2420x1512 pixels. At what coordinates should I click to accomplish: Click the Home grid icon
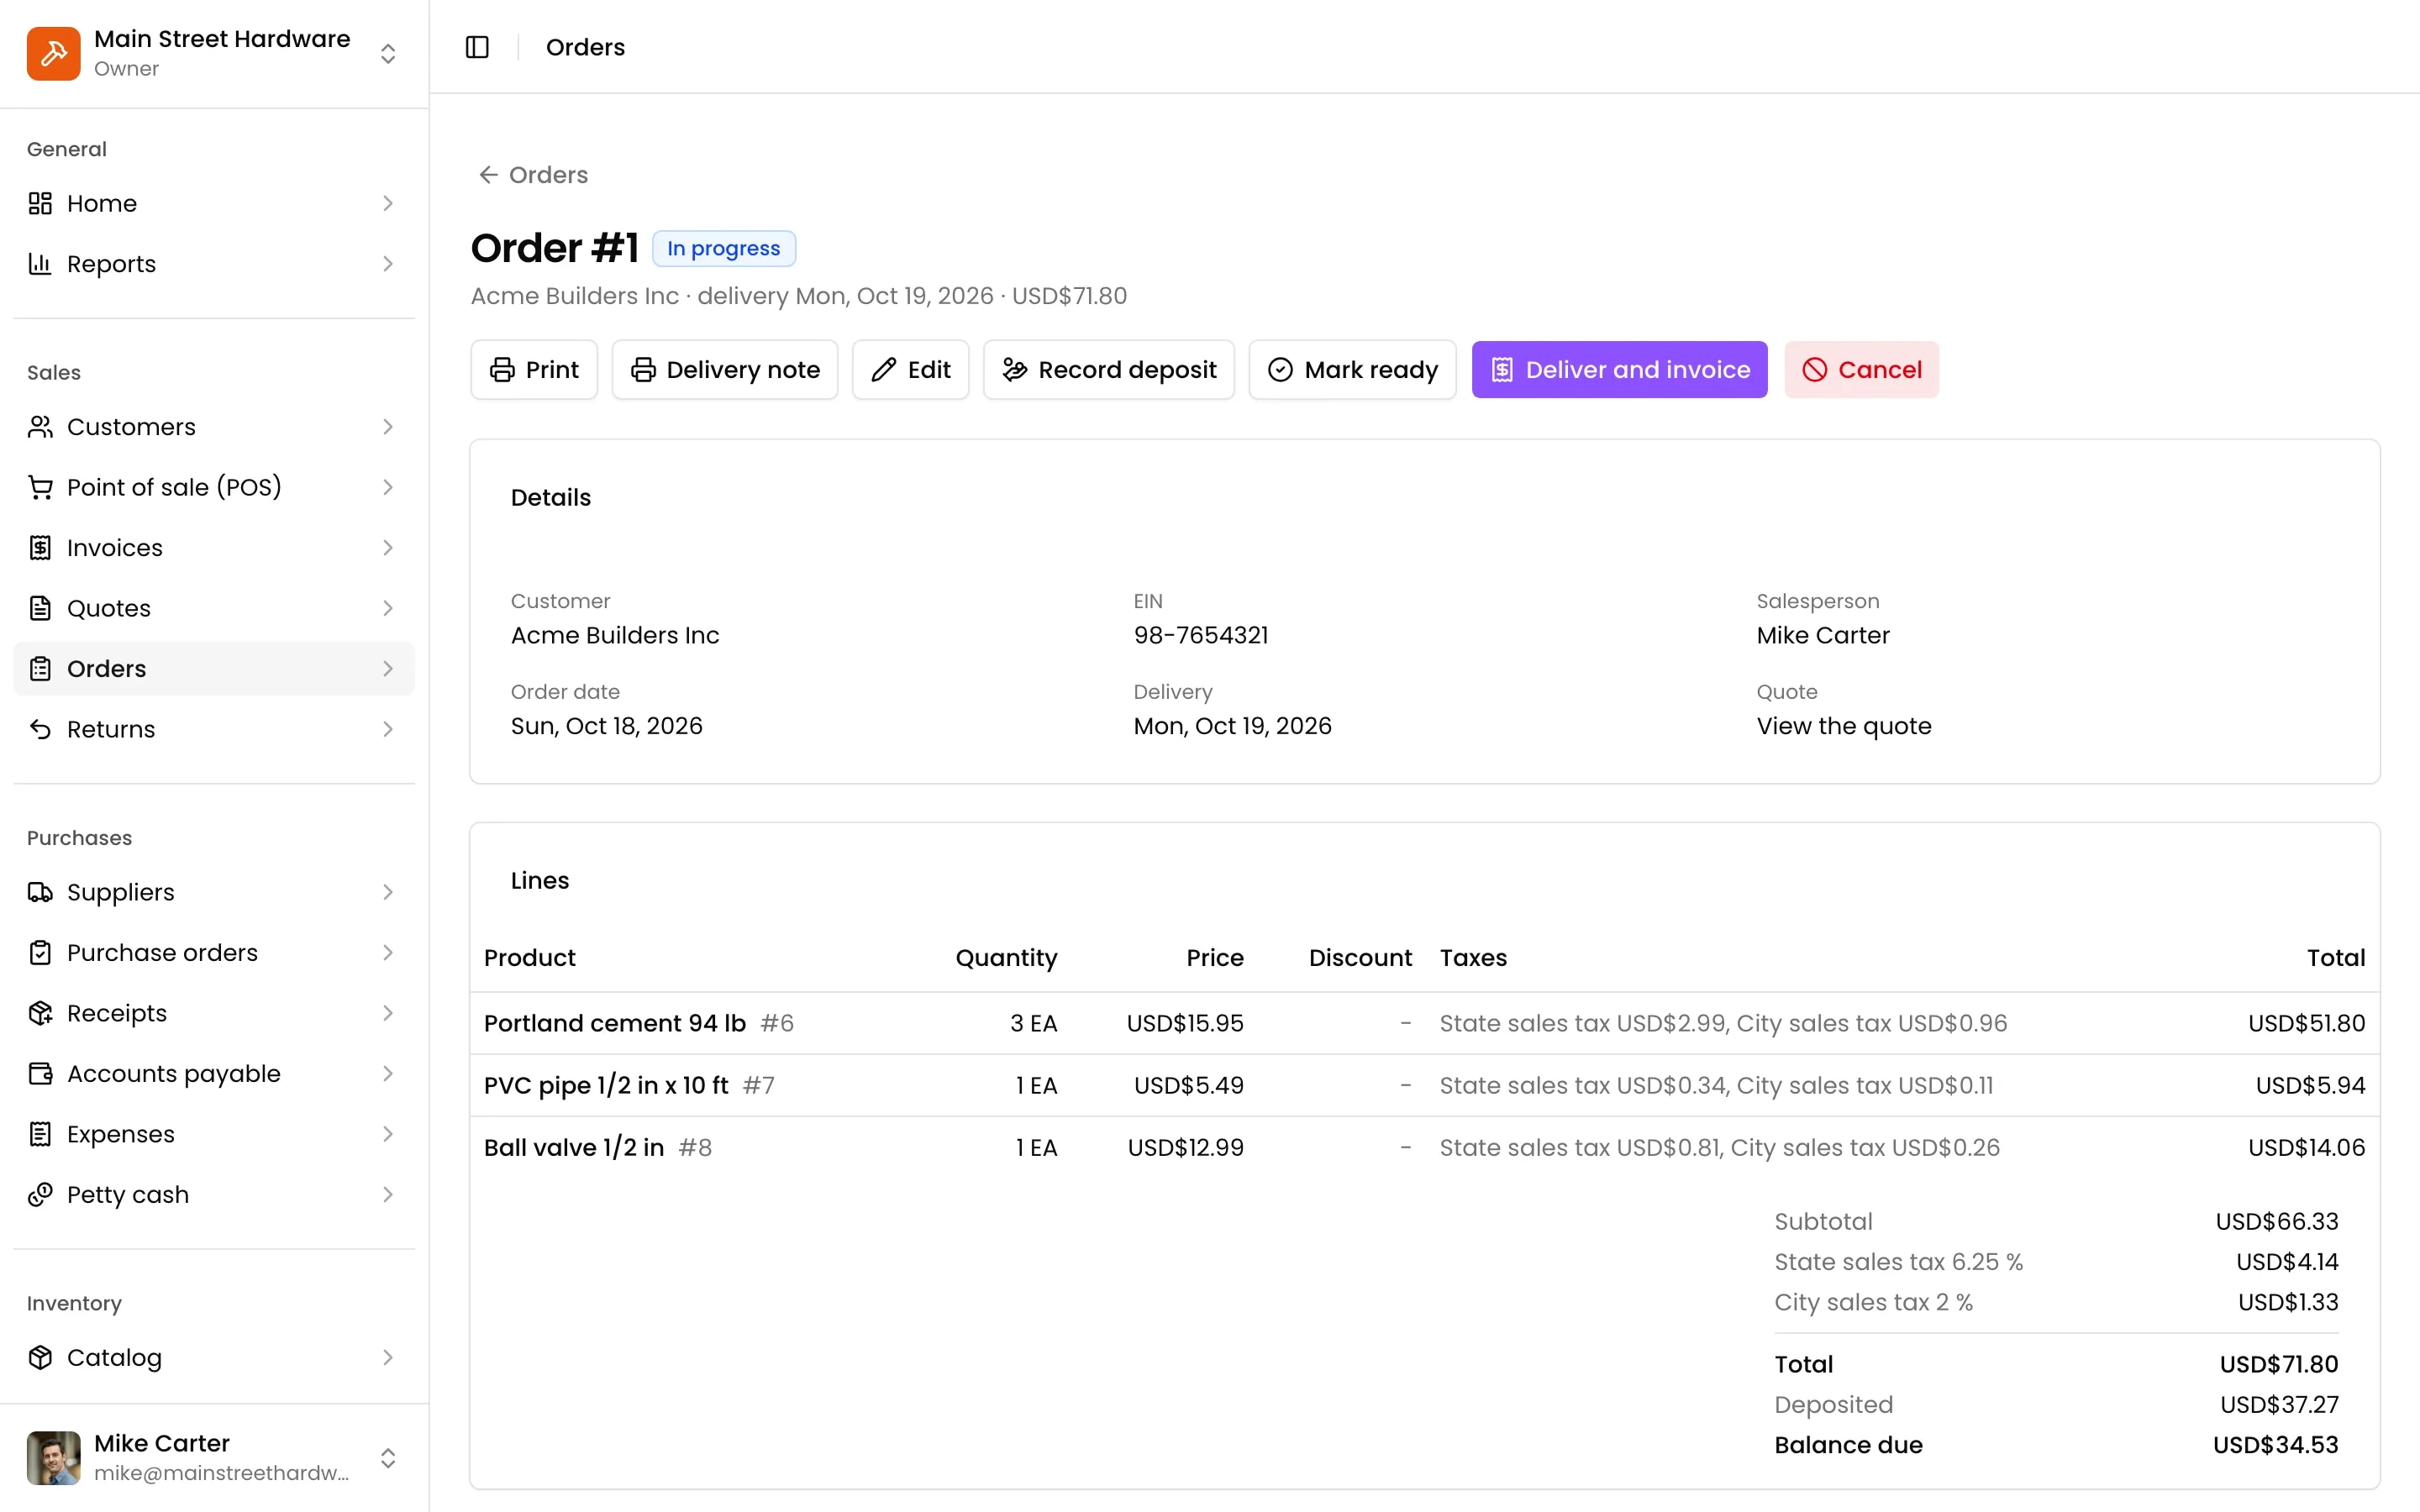click(40, 203)
